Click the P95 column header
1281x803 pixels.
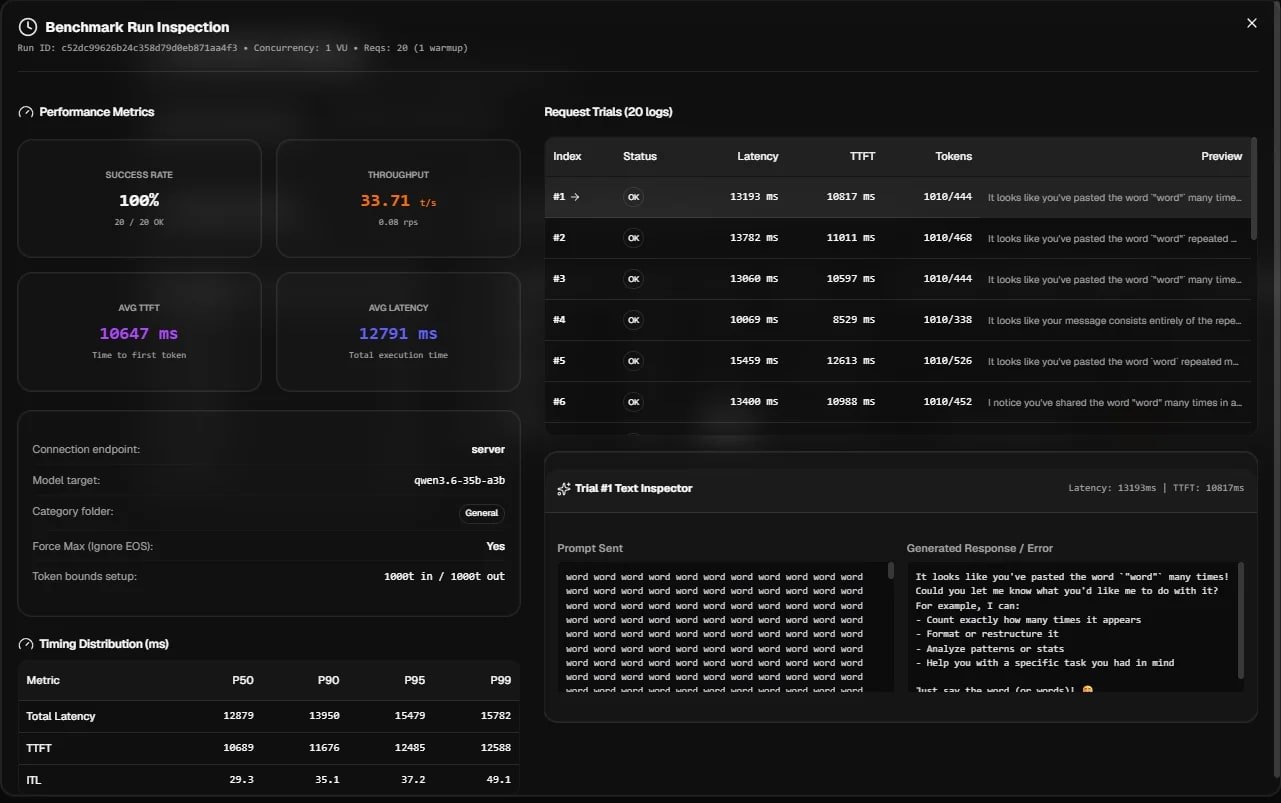(x=415, y=680)
